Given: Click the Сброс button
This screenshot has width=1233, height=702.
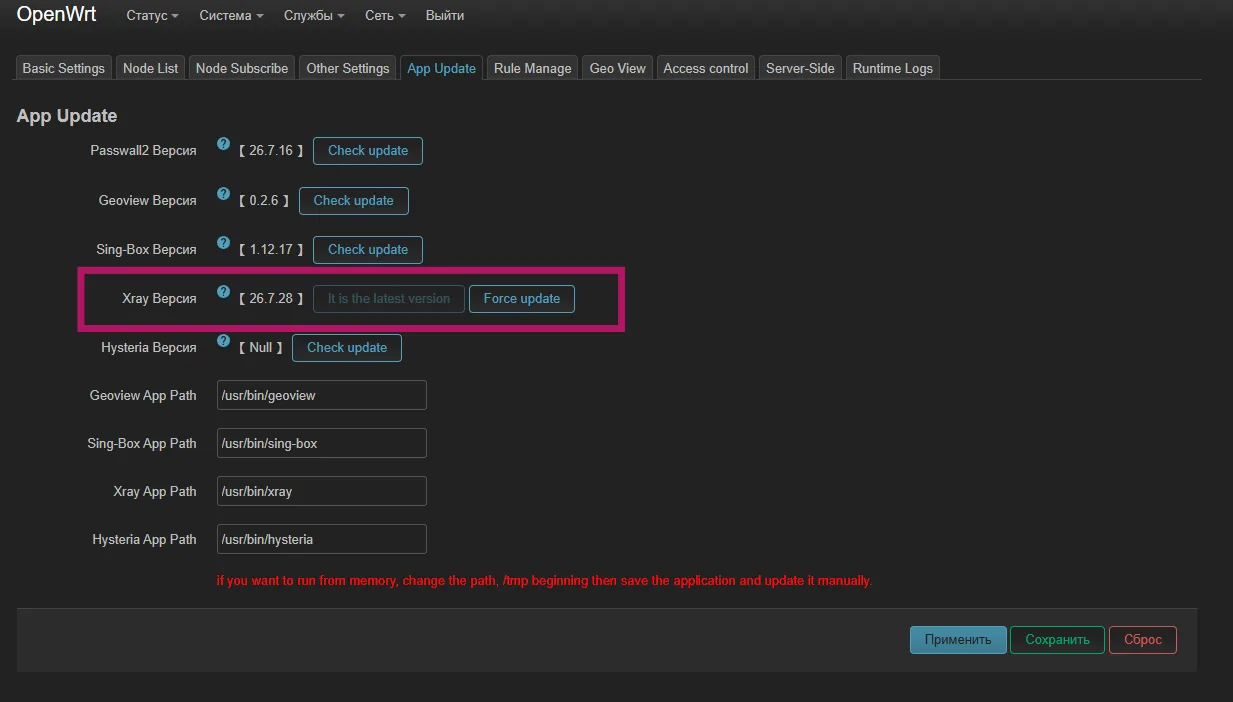Looking at the screenshot, I should click(x=1143, y=640).
